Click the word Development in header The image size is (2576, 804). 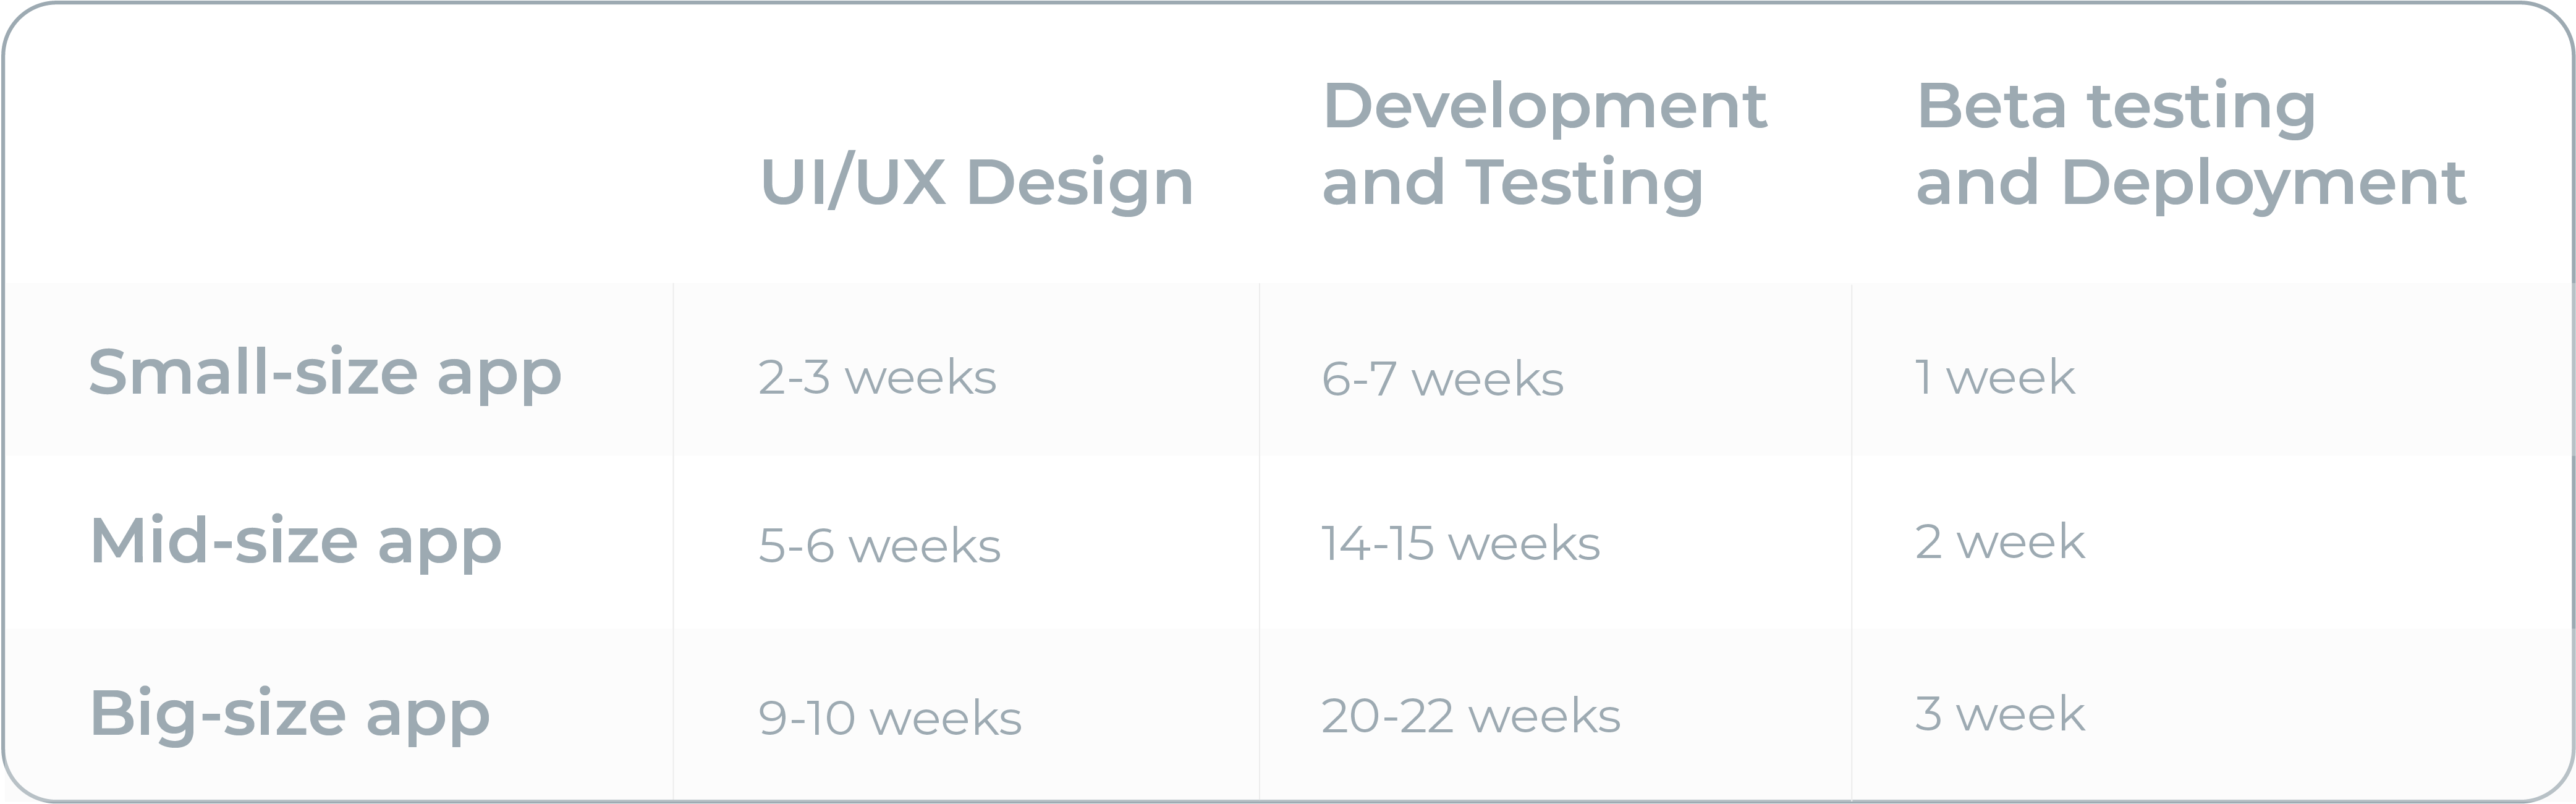[x=1544, y=106]
